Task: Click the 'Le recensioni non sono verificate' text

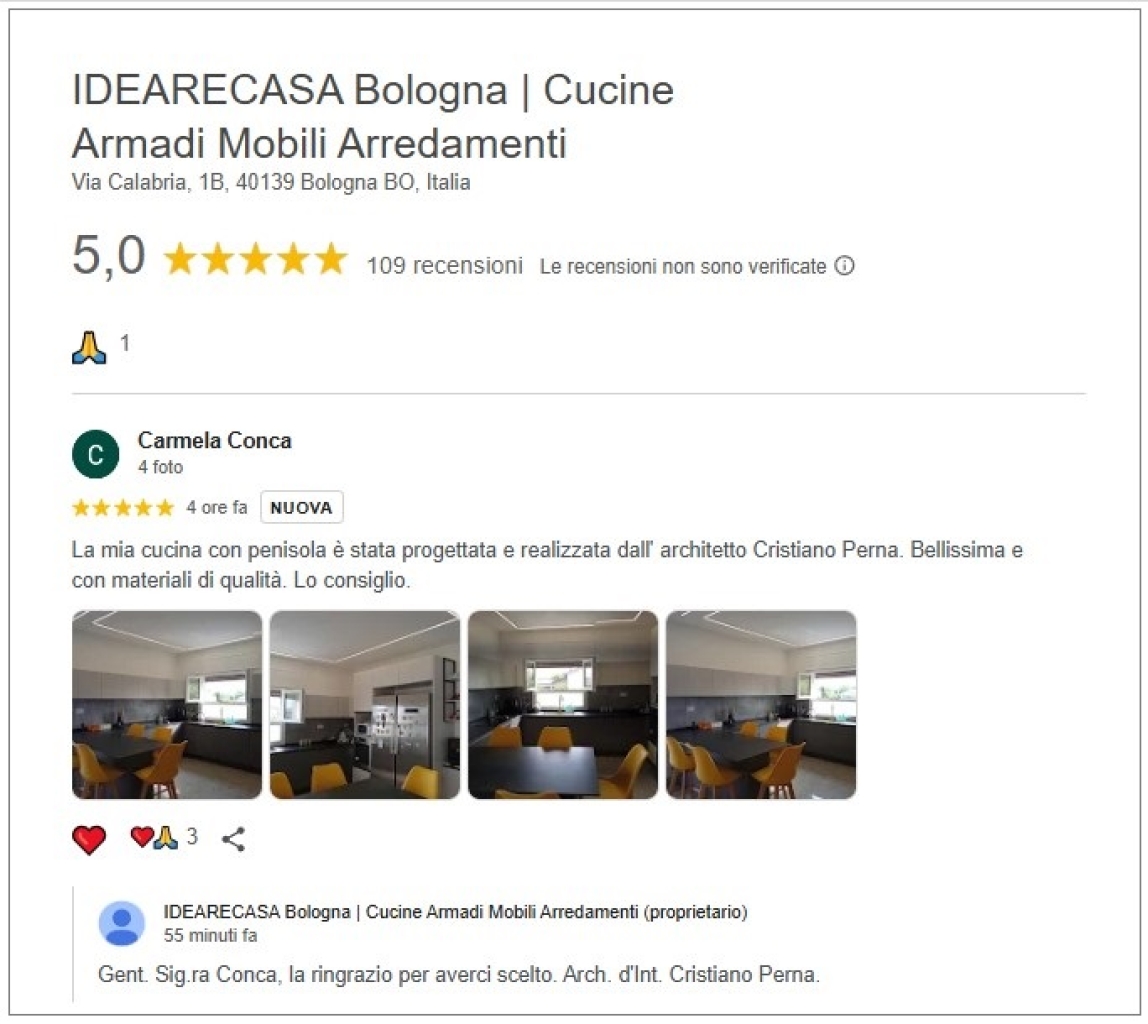Action: 683,266
